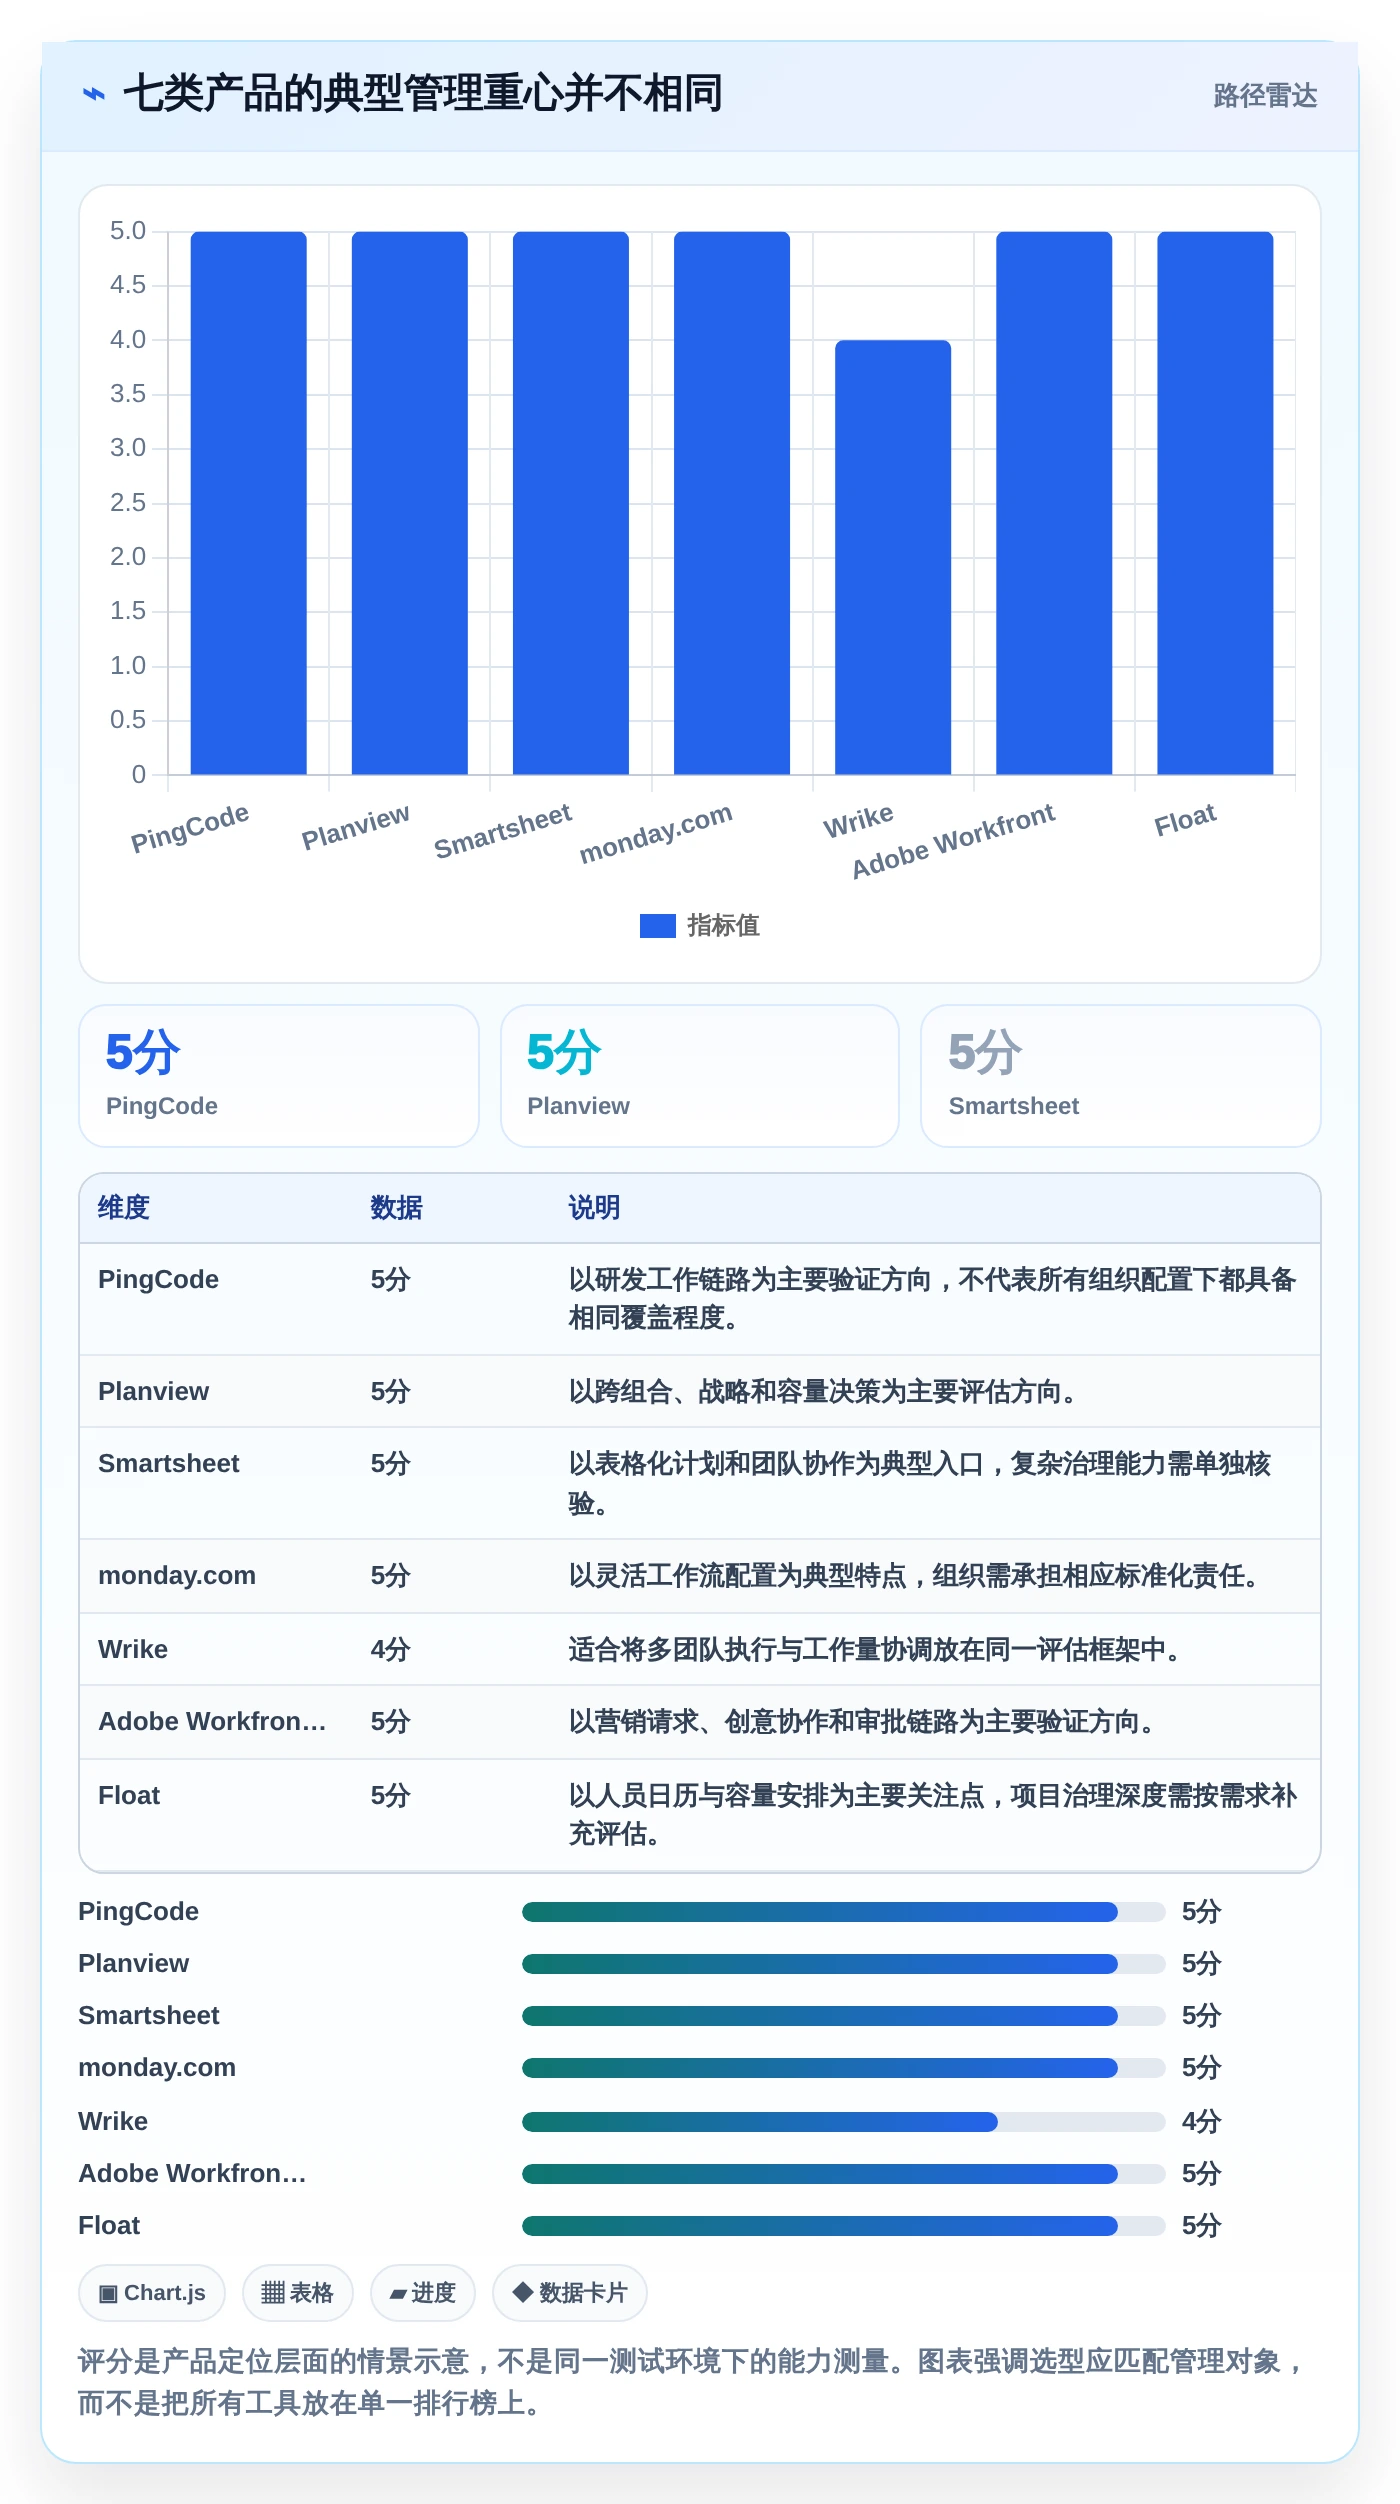Click the 数据 column header
Screen dimensions: 1400x2504
click(397, 1208)
